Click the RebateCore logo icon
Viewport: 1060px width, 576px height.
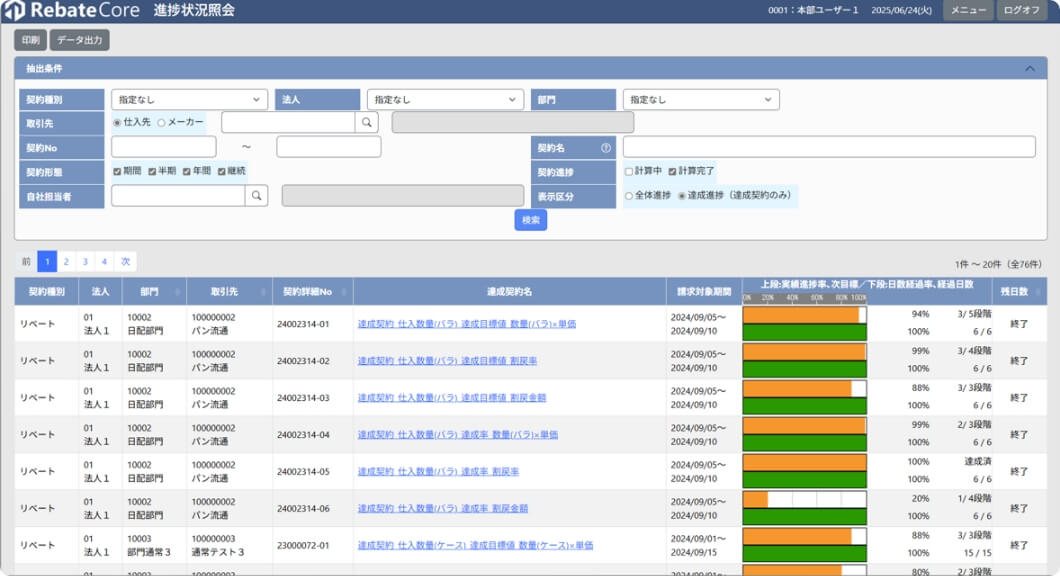pyautogui.click(x=13, y=11)
